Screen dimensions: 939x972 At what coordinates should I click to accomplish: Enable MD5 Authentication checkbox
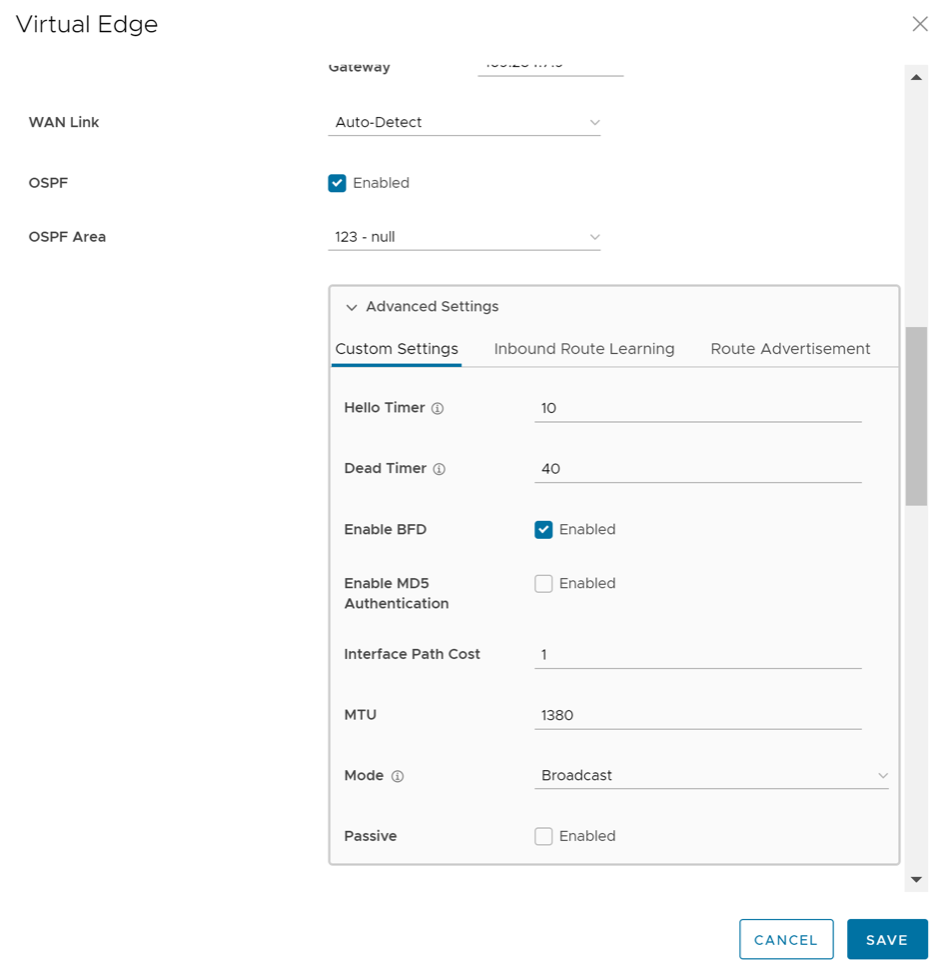[544, 584]
